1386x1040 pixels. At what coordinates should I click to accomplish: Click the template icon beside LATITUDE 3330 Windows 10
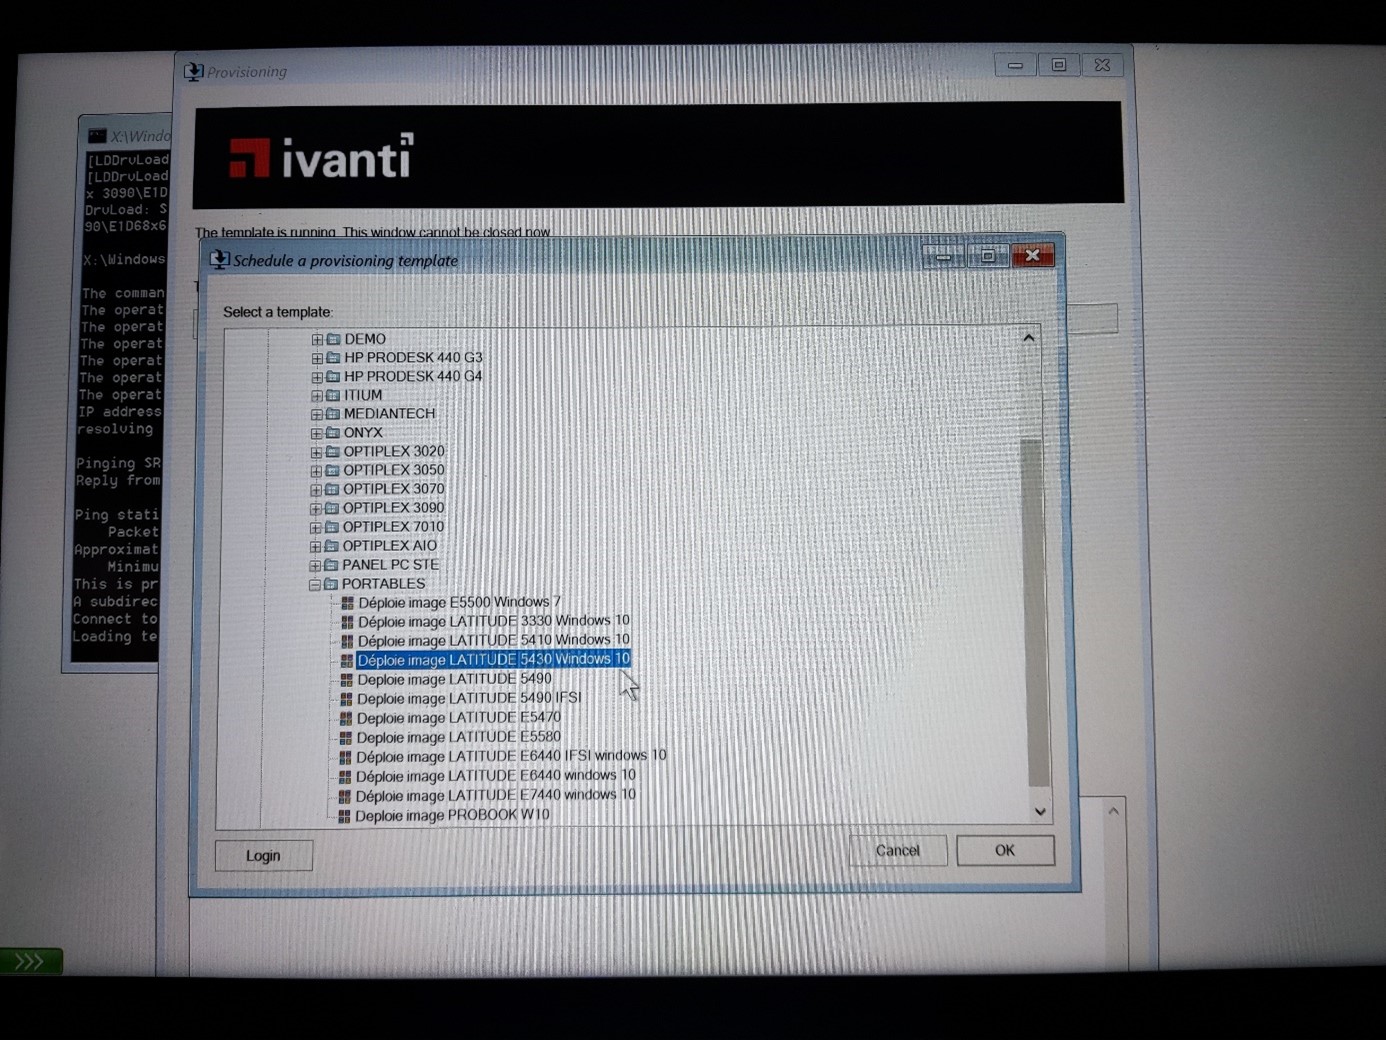pyautogui.click(x=347, y=622)
